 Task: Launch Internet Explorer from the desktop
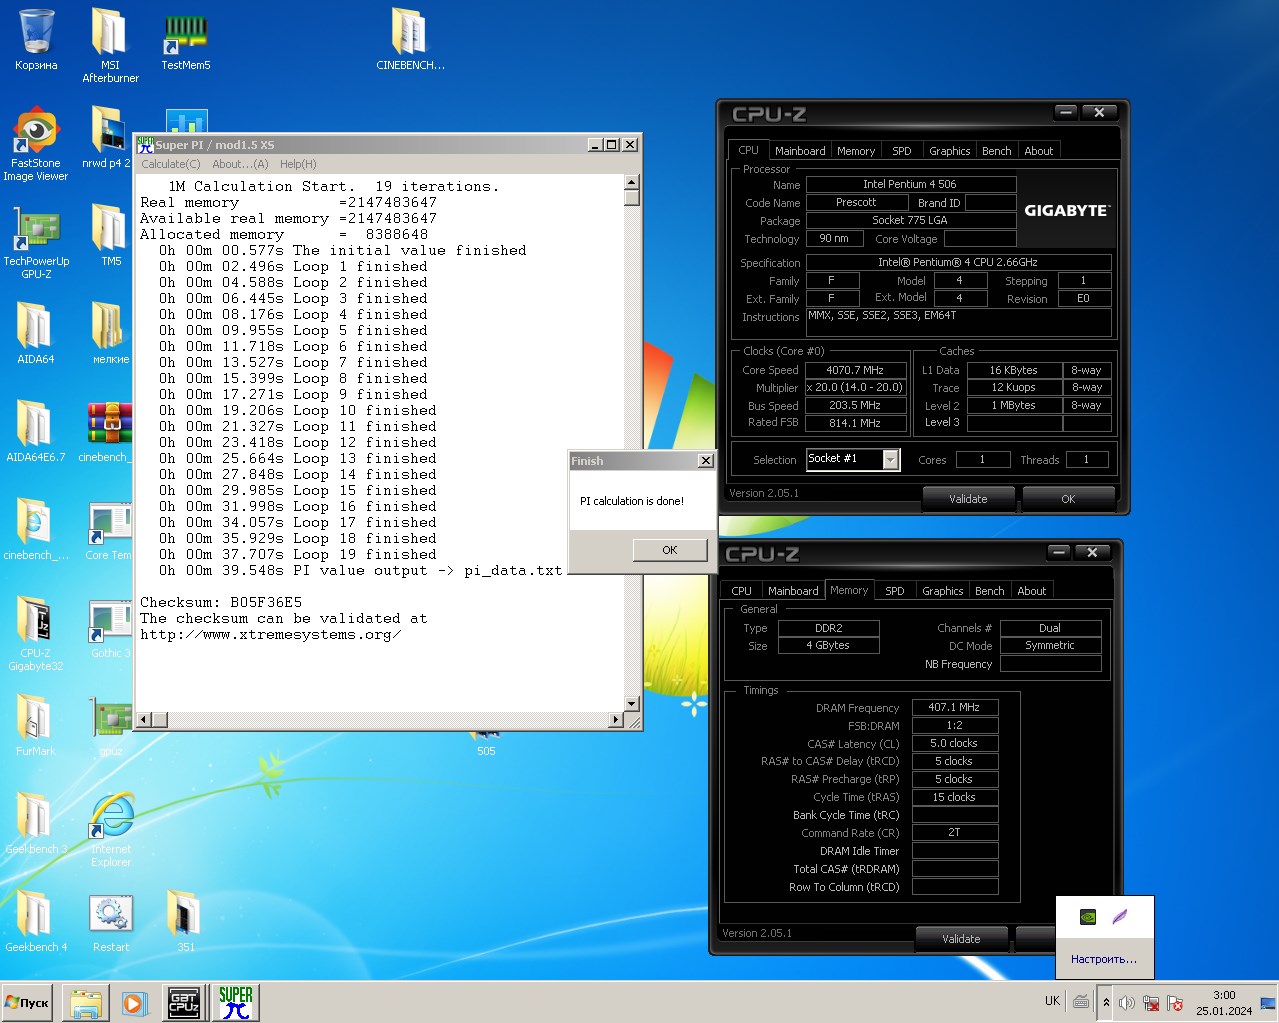click(x=111, y=829)
